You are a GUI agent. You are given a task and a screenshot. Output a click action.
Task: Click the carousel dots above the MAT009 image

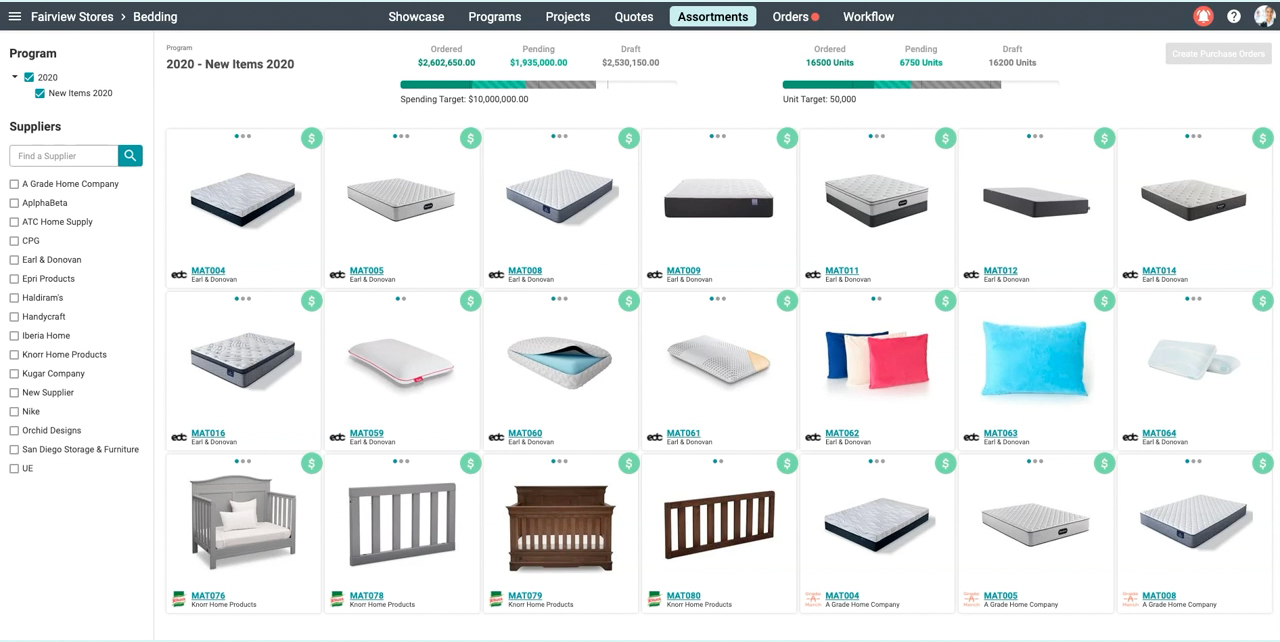[717, 136]
